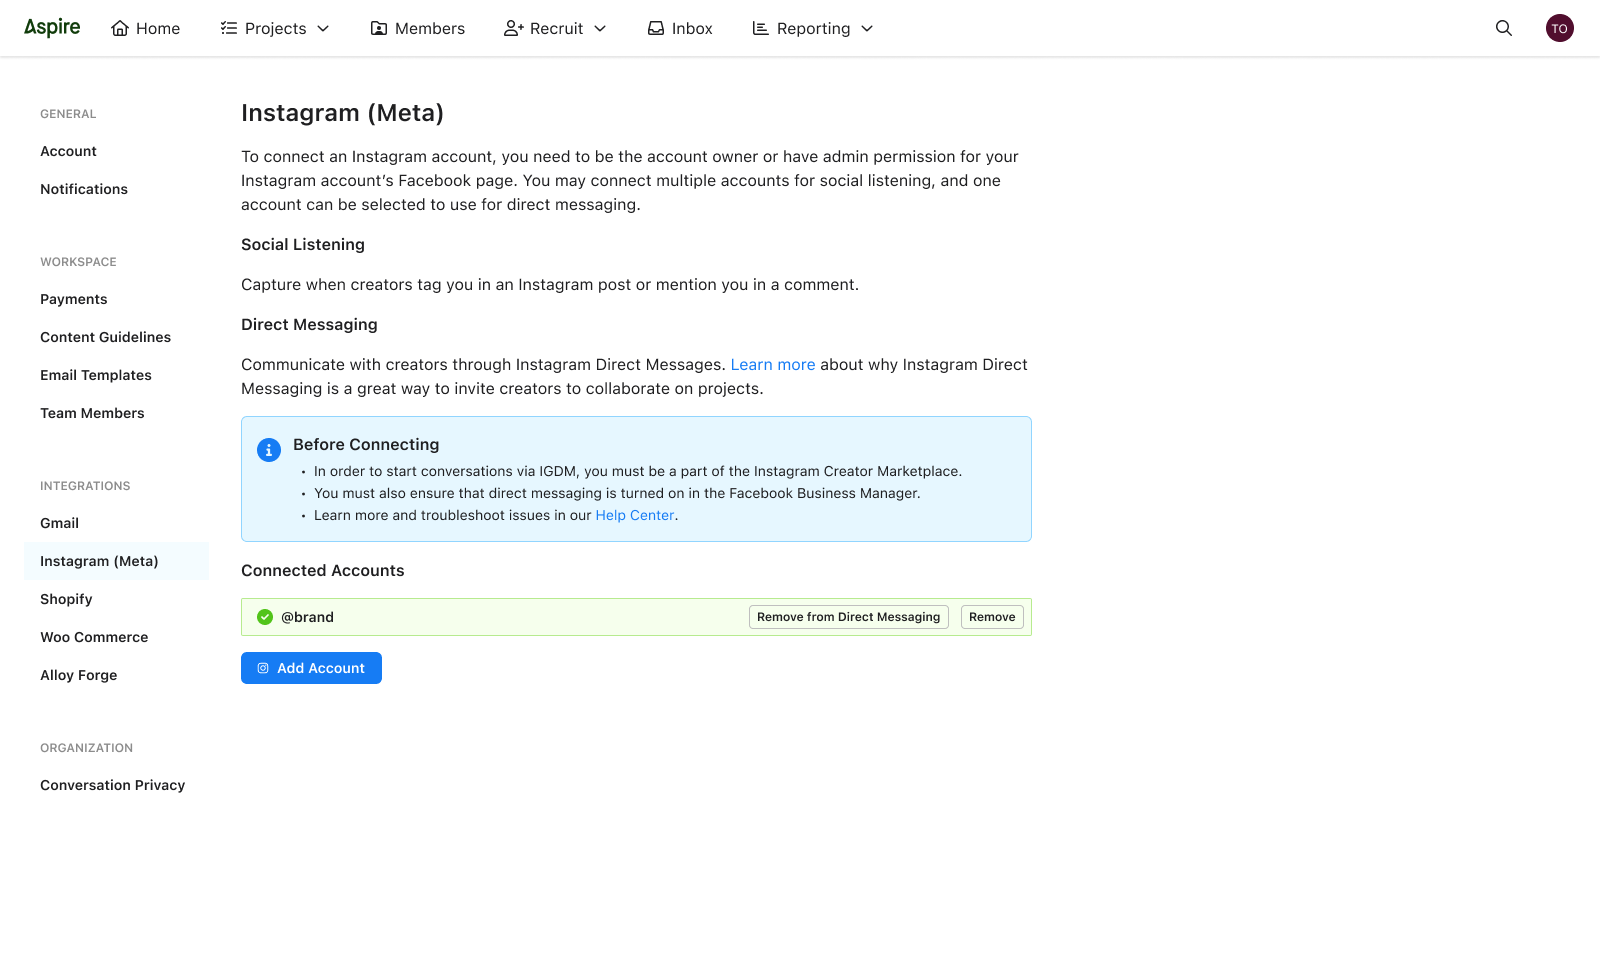Image resolution: width=1600 pixels, height=957 pixels.
Task: Expand the Reporting dropdown chevron
Action: (x=867, y=28)
